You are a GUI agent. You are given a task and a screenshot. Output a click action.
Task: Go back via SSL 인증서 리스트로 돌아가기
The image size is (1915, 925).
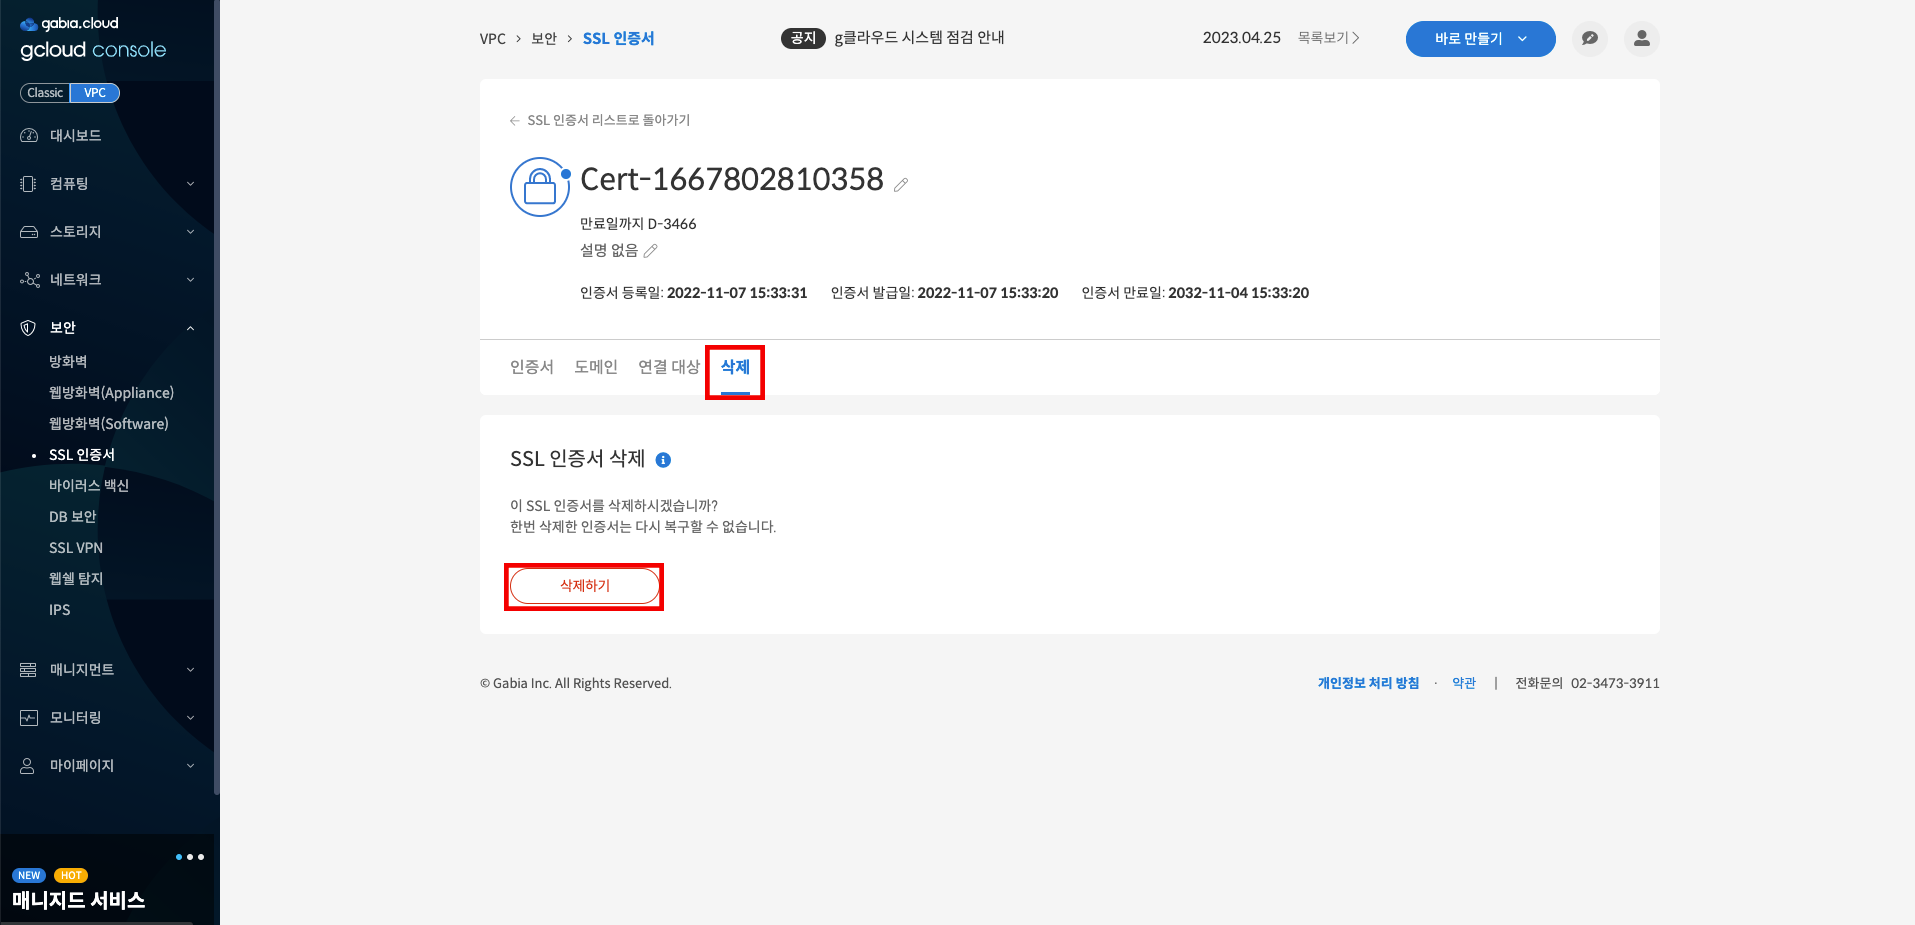600,120
